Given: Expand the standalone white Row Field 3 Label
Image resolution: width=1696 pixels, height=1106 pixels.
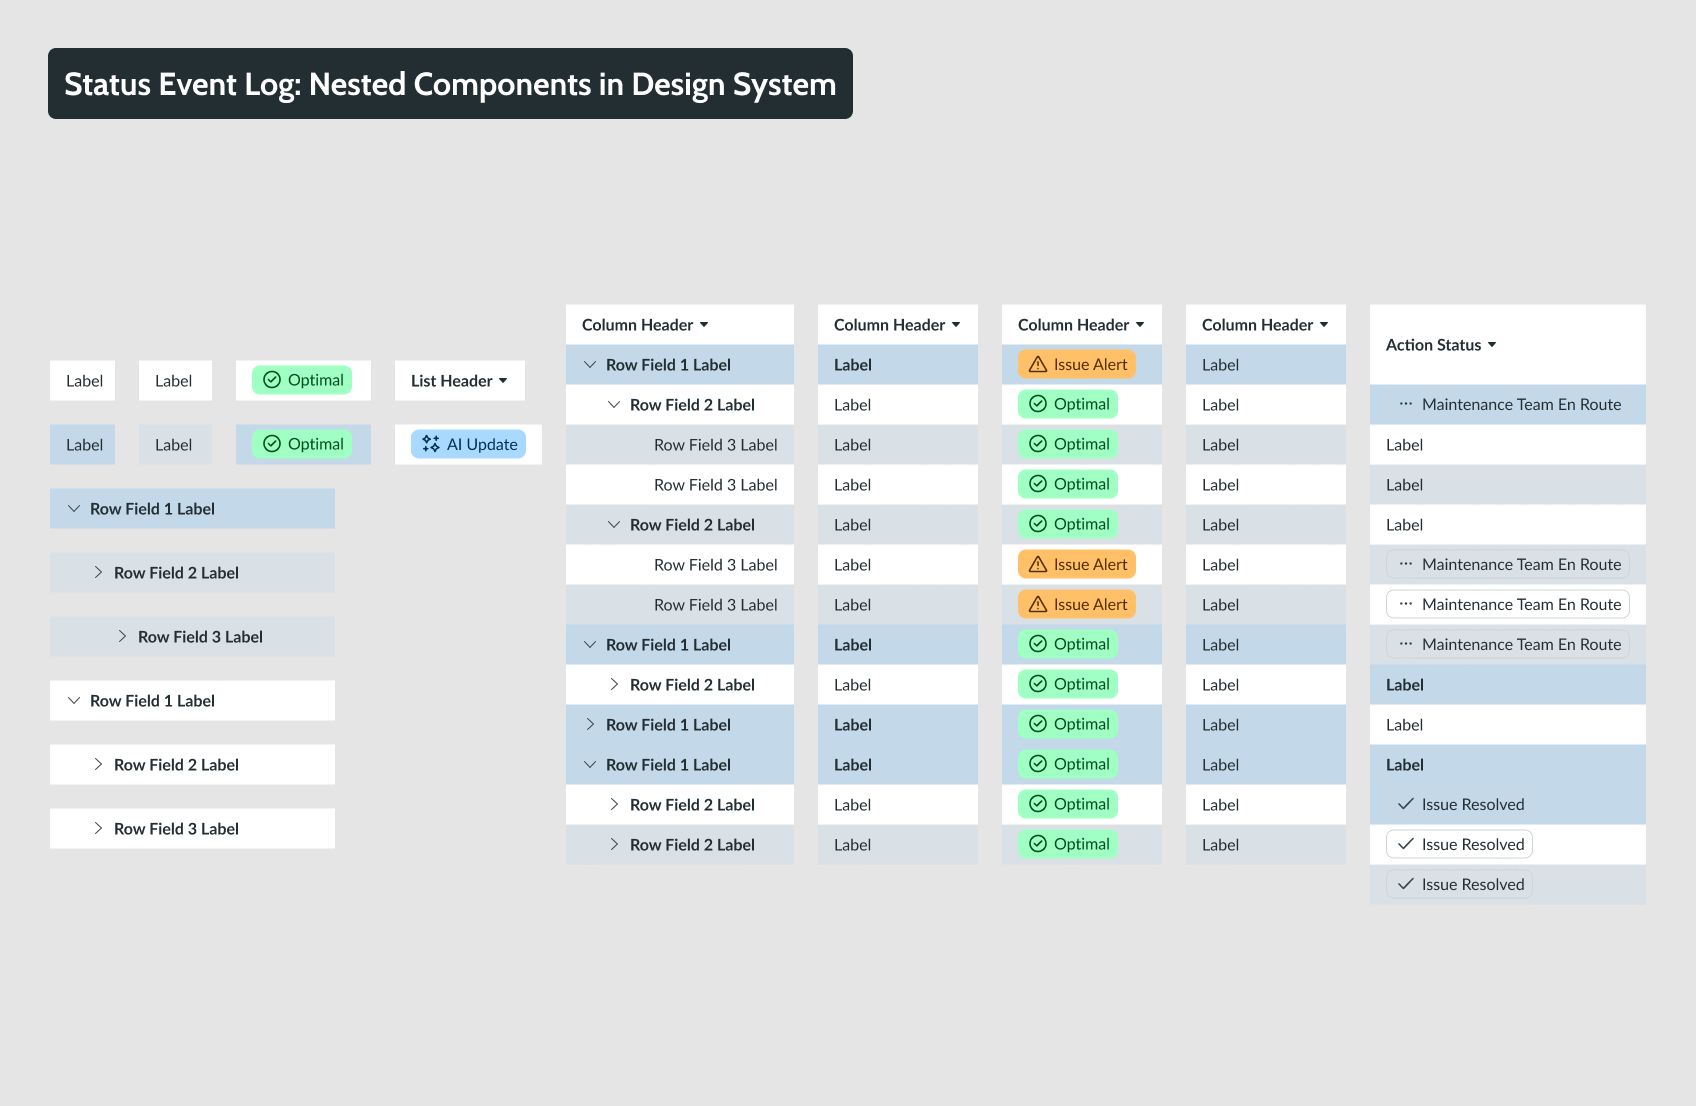Looking at the screenshot, I should coord(98,829).
